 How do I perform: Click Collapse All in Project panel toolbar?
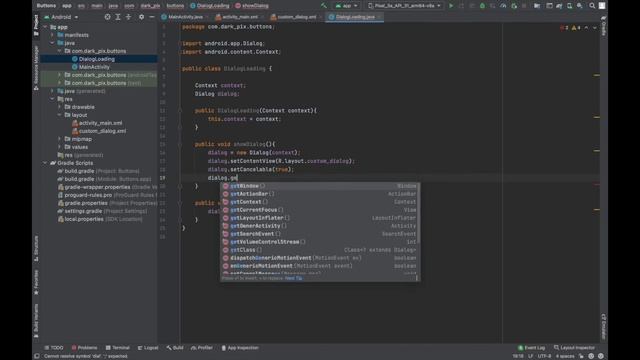click(129, 17)
